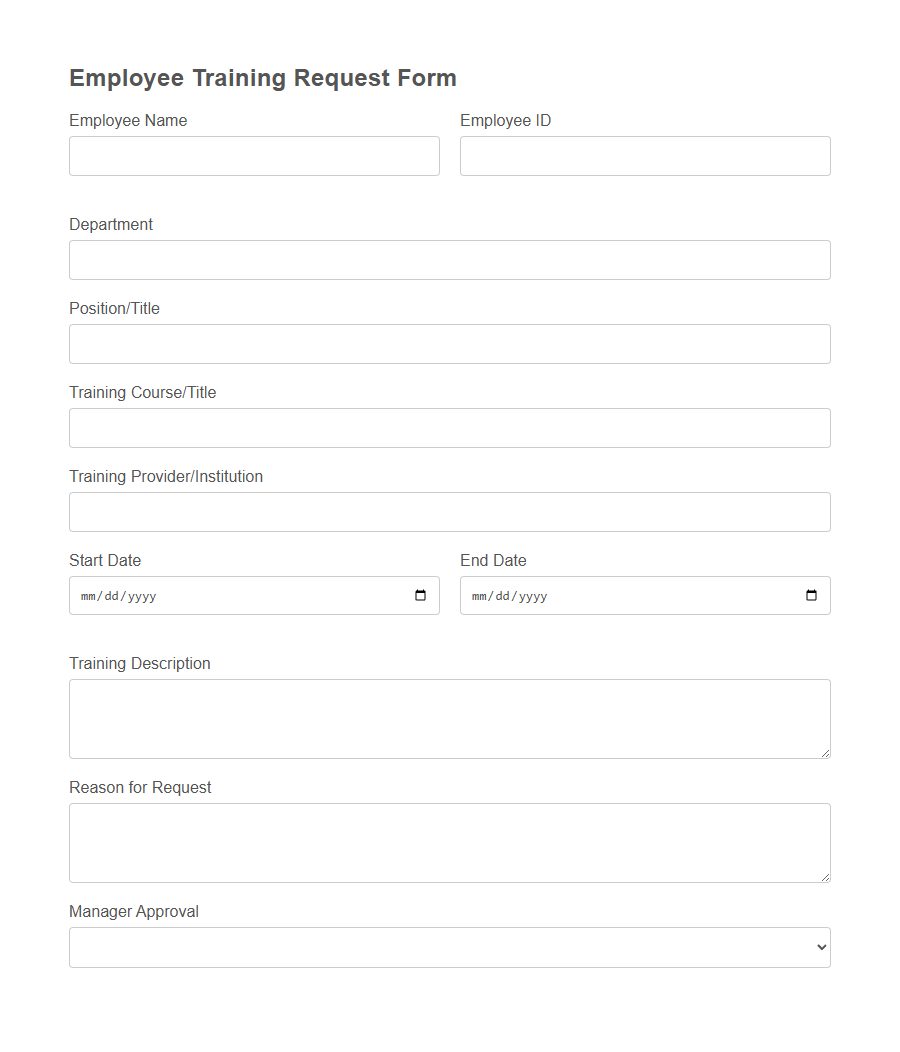Click the Employee Training Request Form heading

coord(262,78)
